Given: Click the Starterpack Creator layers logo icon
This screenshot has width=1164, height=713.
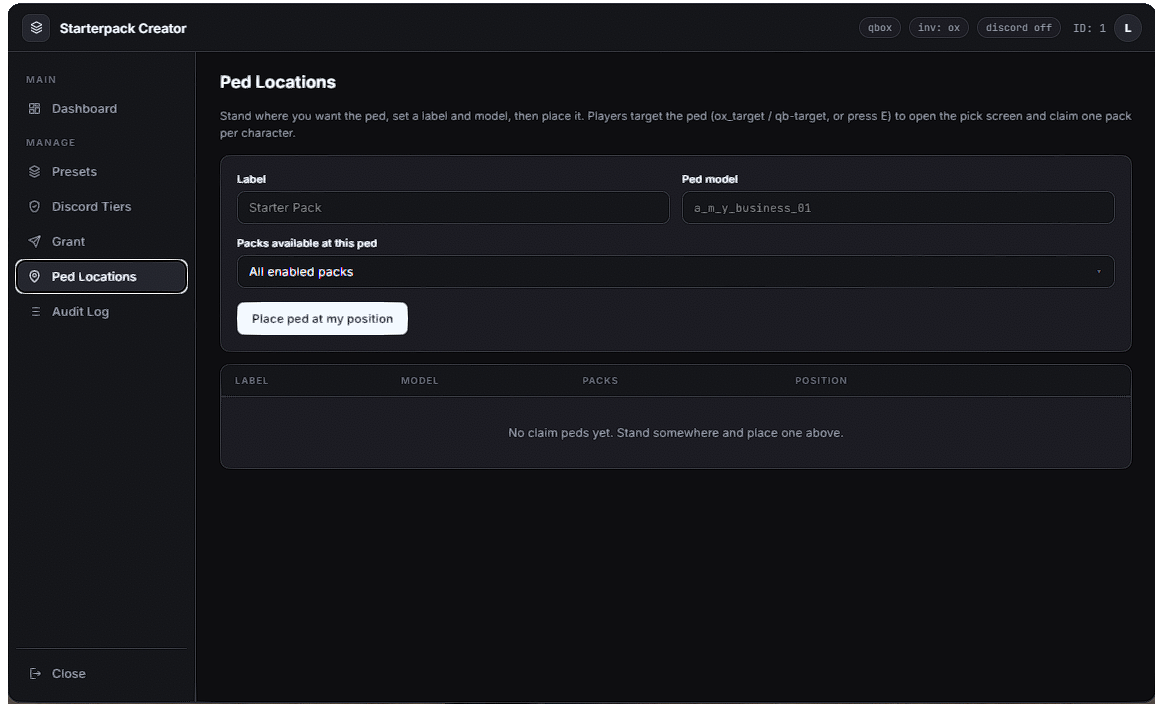Looking at the screenshot, I should [x=36, y=28].
